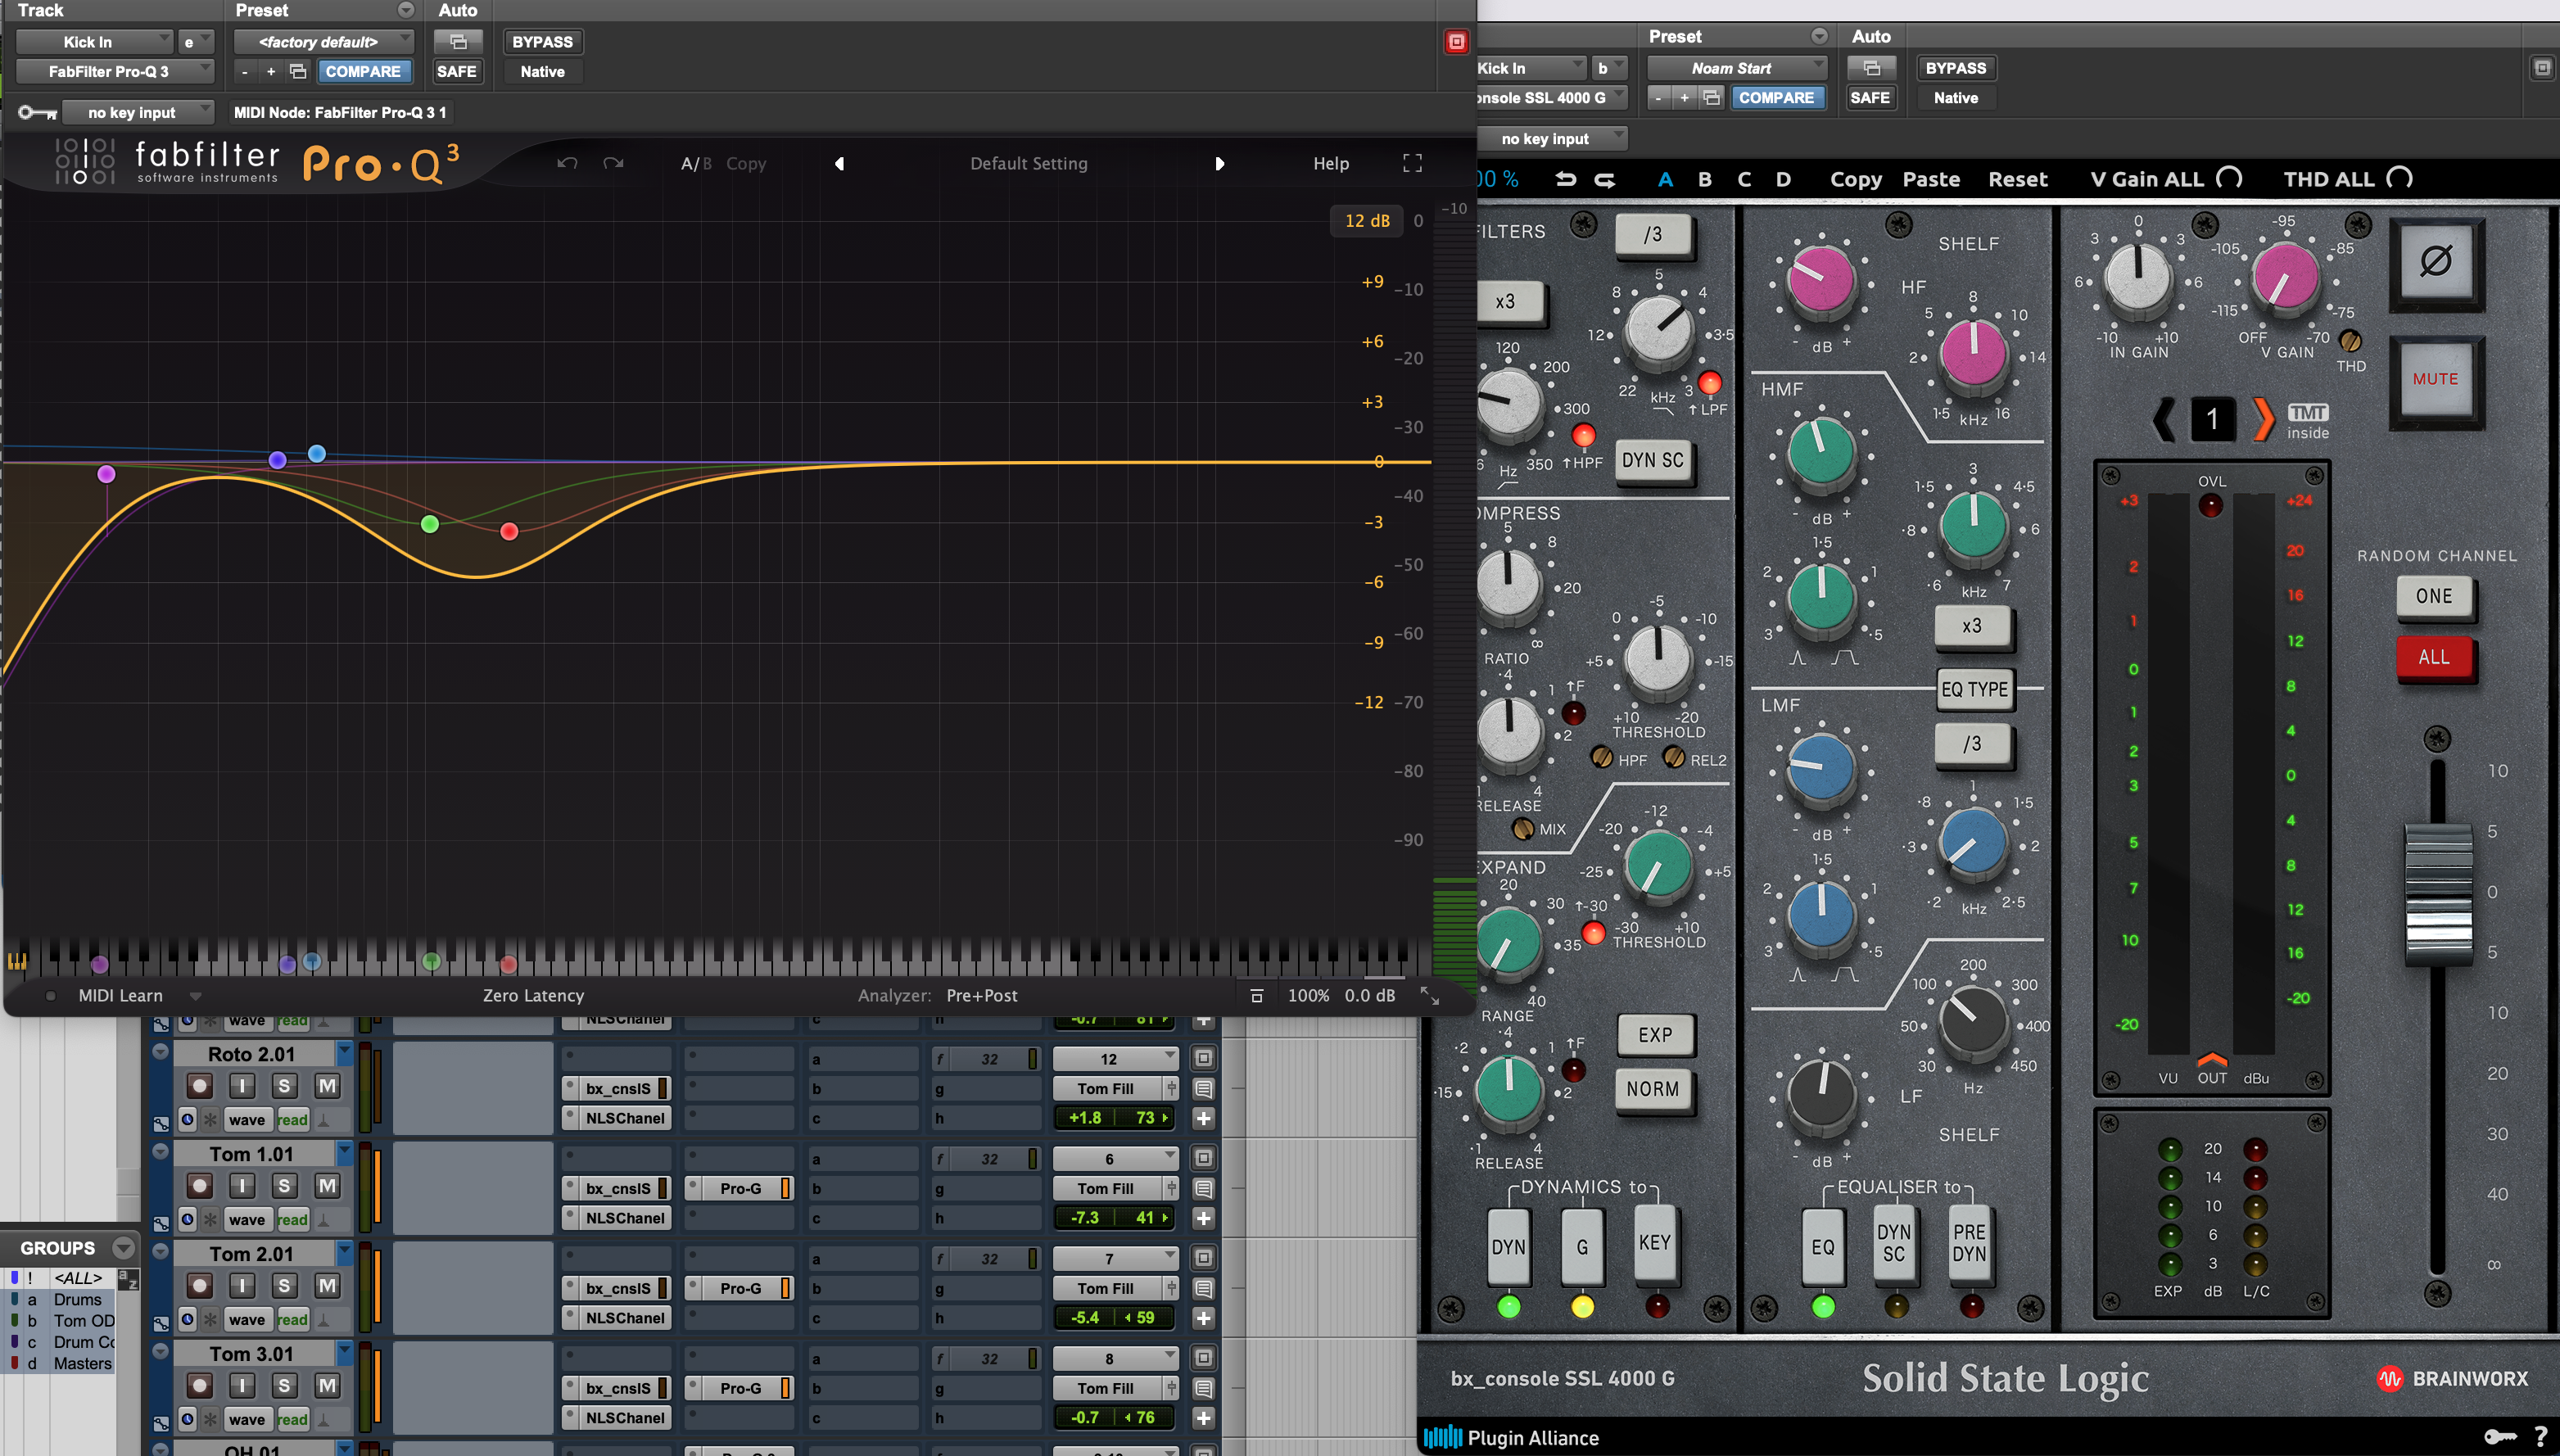Toggle BYPASS on SSL 4000 G window
The width and height of the screenshot is (2560, 1456).
pos(1955,68)
